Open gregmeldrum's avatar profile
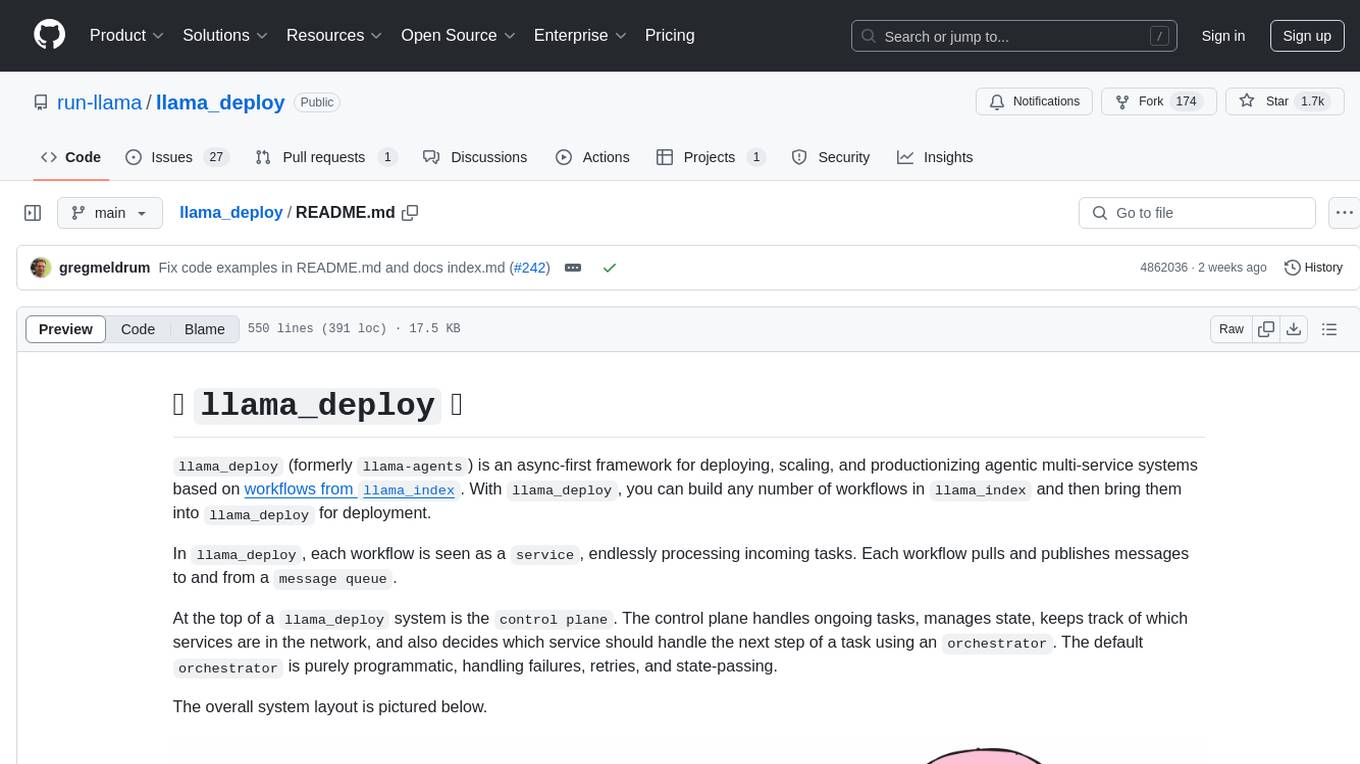Image resolution: width=1360 pixels, height=764 pixels. pyautogui.click(x=41, y=268)
